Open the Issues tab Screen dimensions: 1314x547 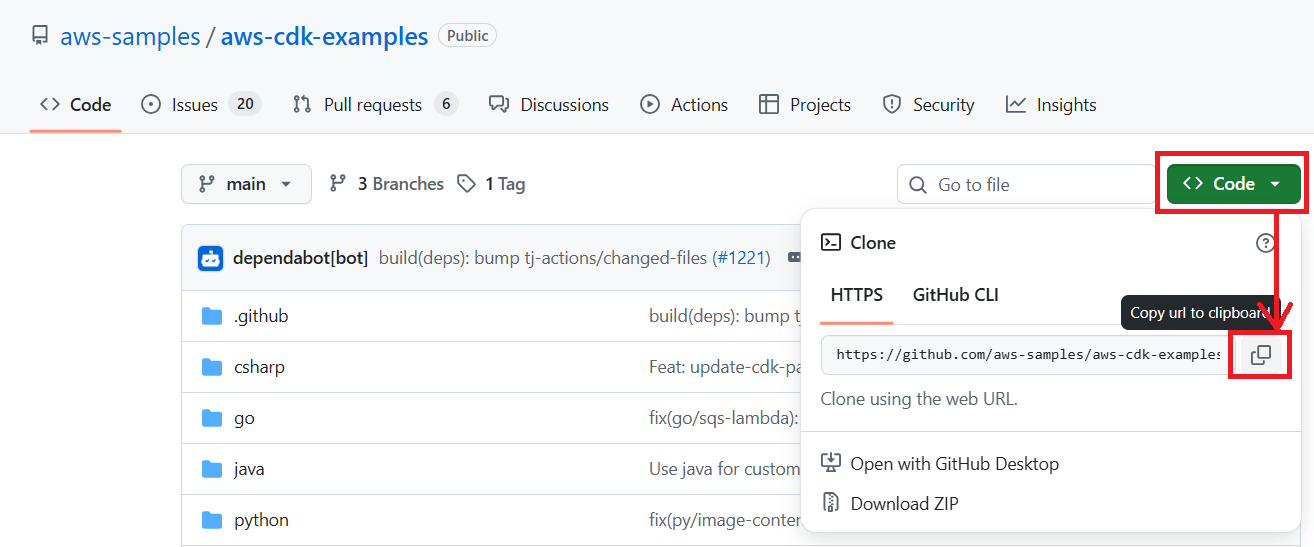pos(200,105)
